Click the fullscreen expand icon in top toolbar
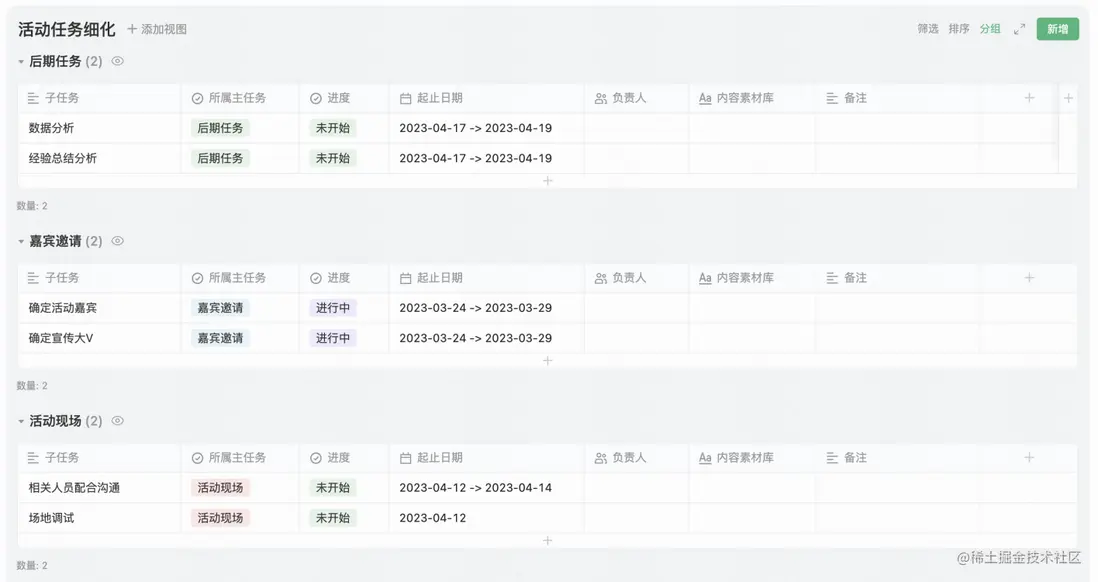 pos(1019,29)
